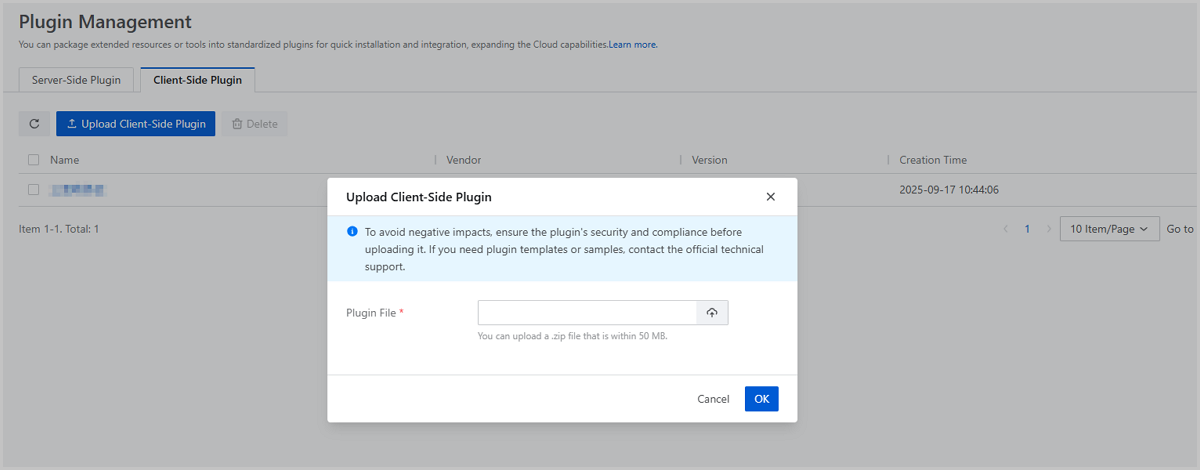Click the blue info icon in notice
Viewport: 1200px width, 470px height.
click(x=352, y=231)
